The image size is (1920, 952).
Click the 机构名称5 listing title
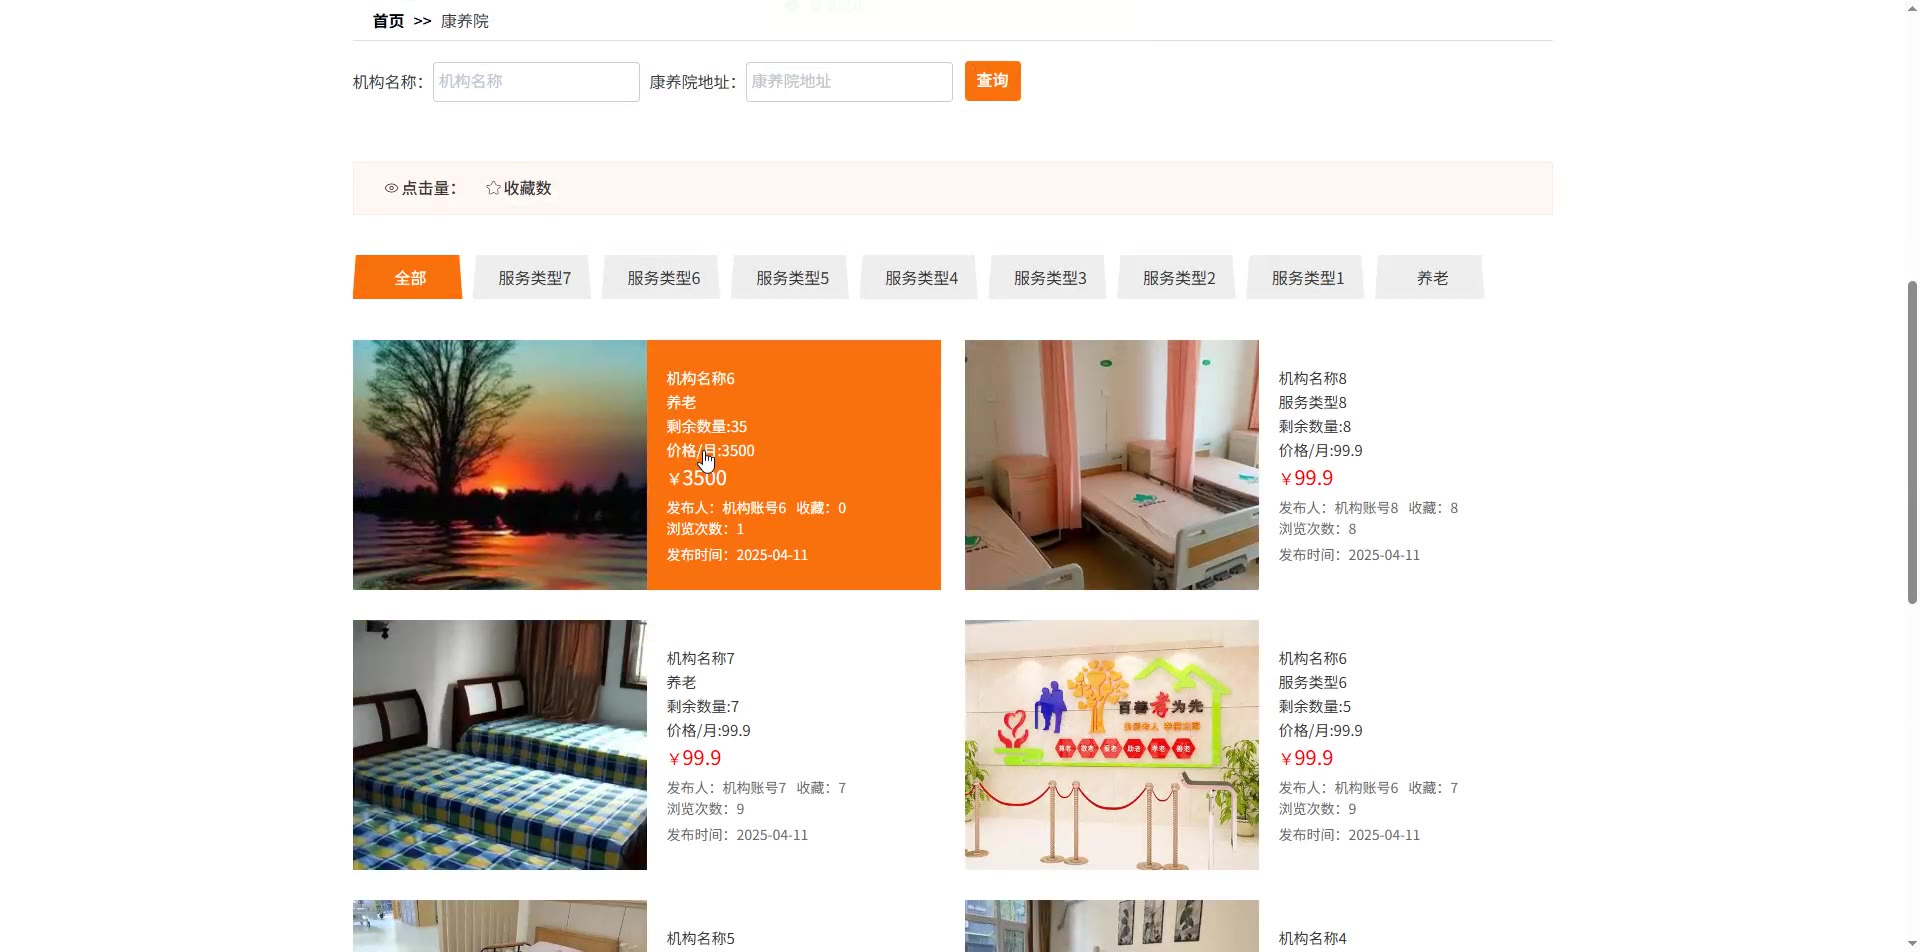700,939
